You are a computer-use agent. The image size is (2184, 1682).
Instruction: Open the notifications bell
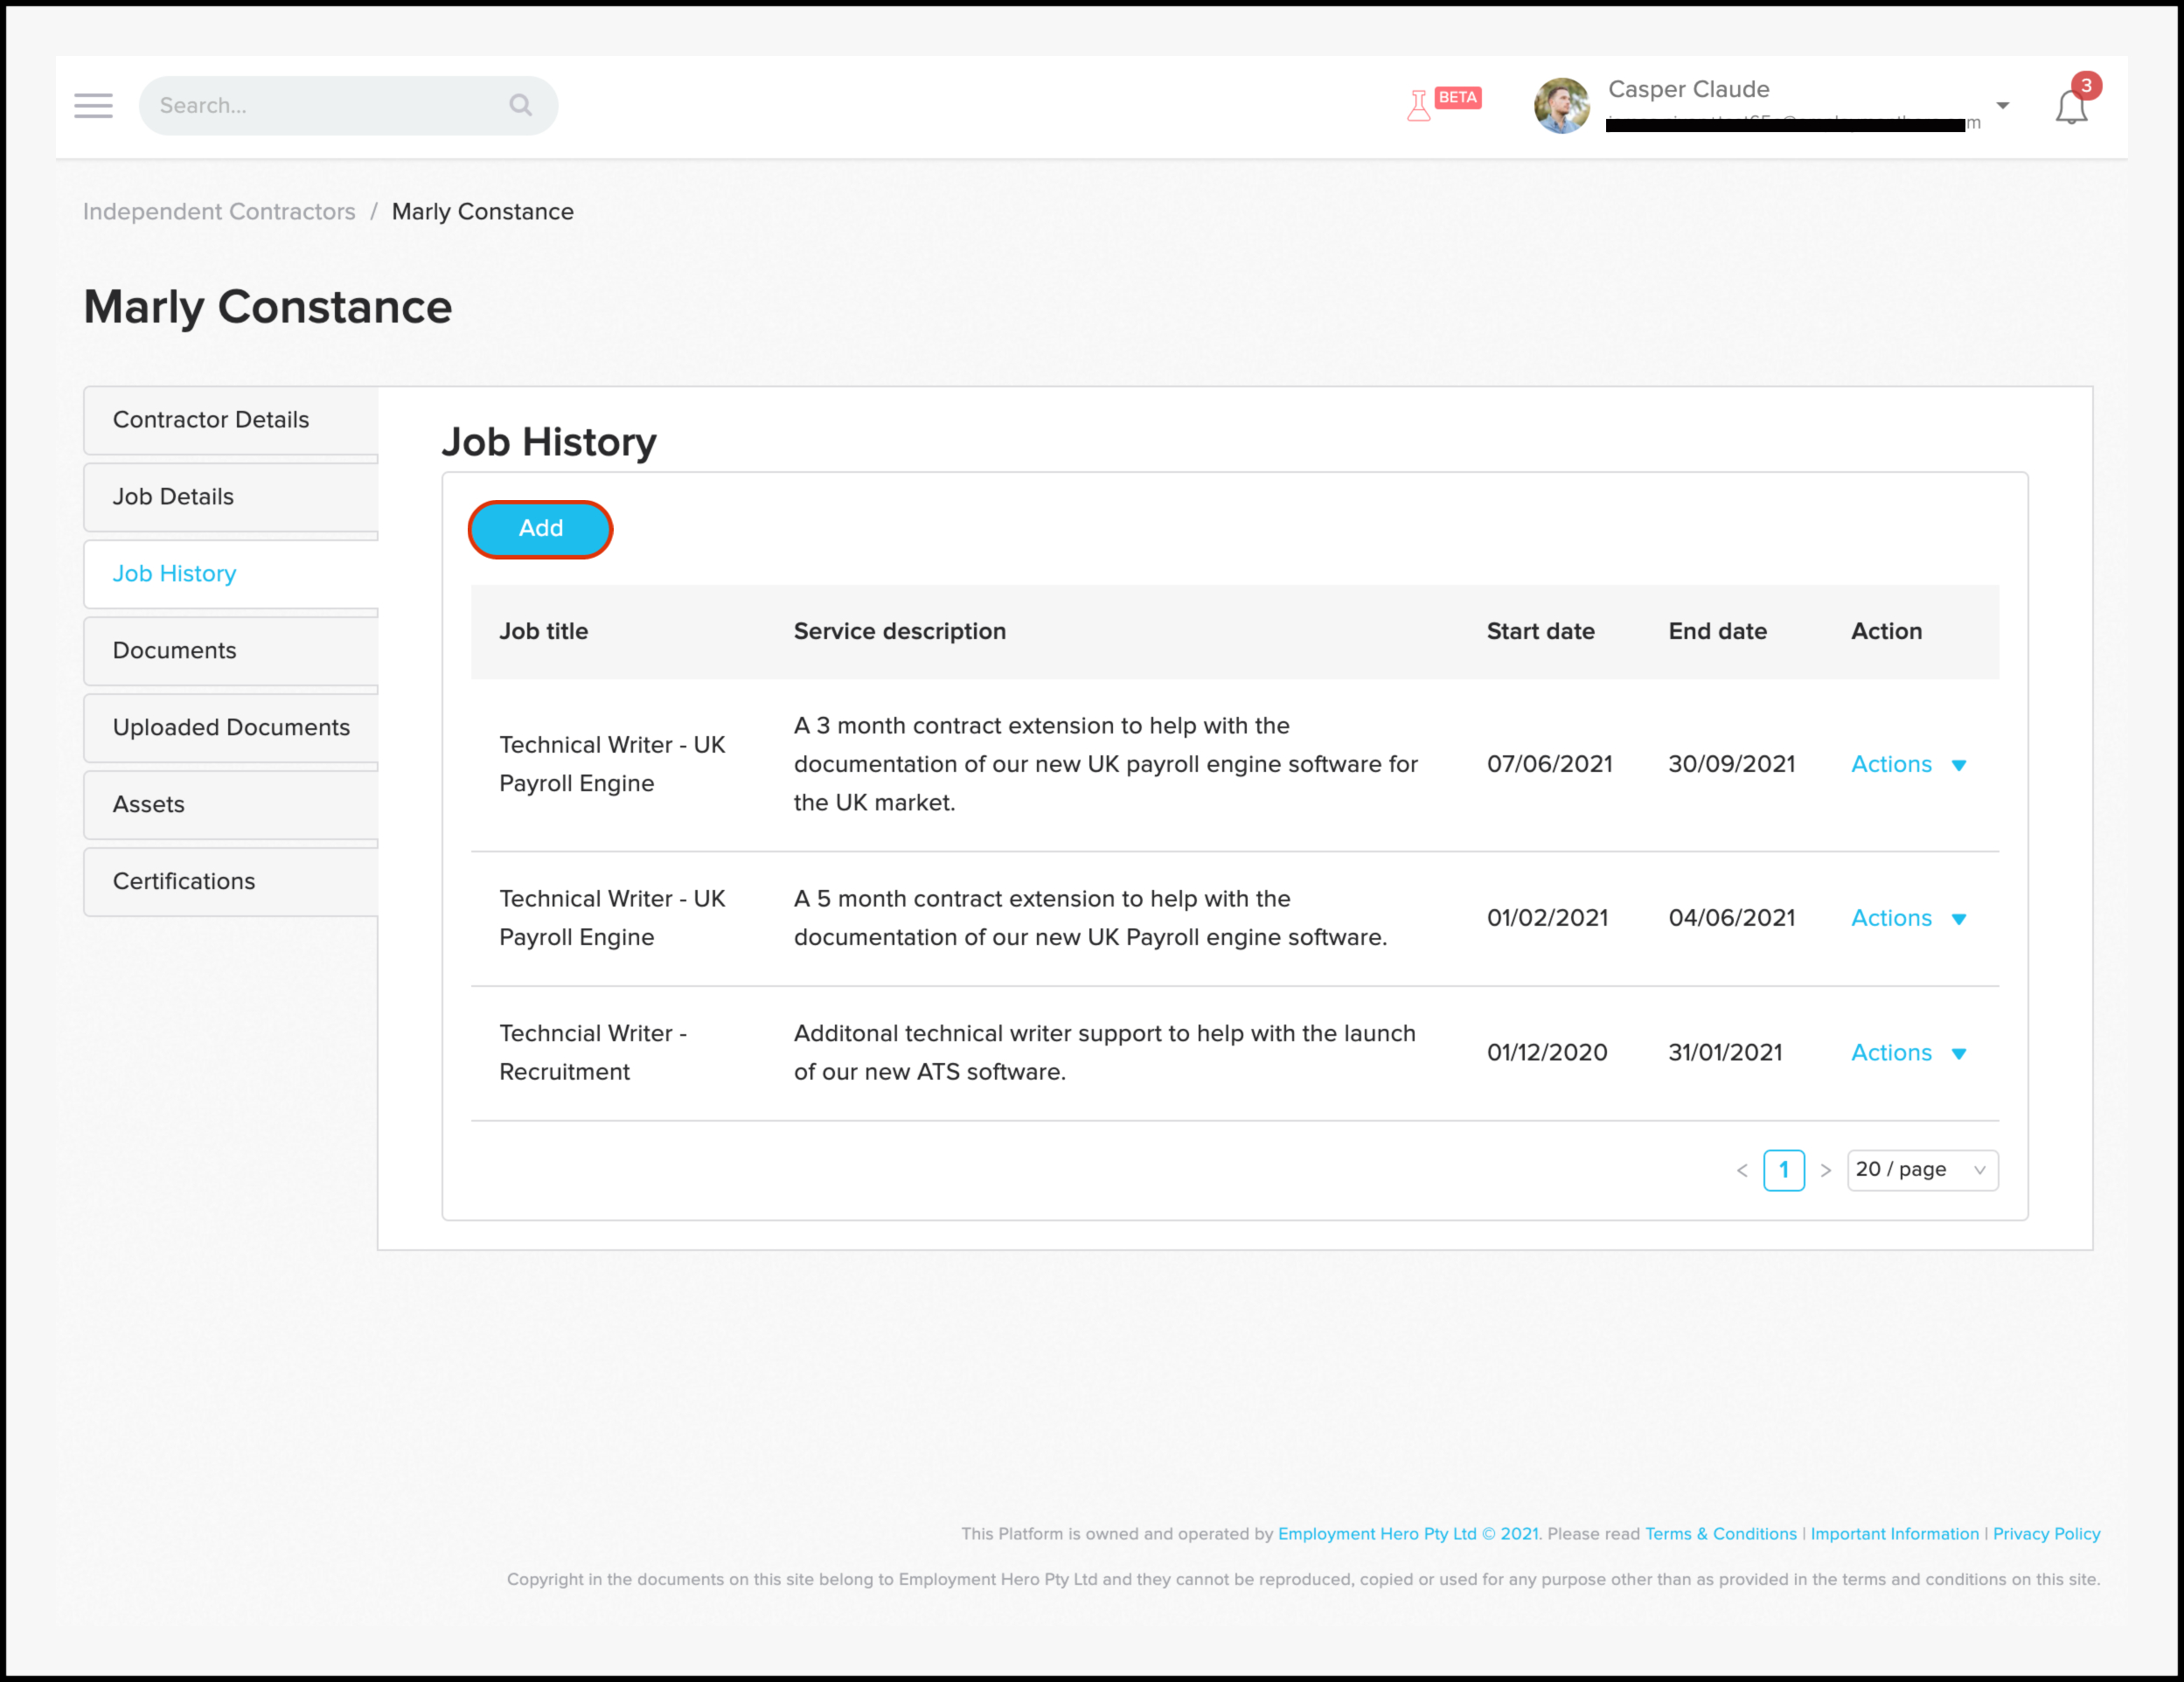click(2070, 107)
